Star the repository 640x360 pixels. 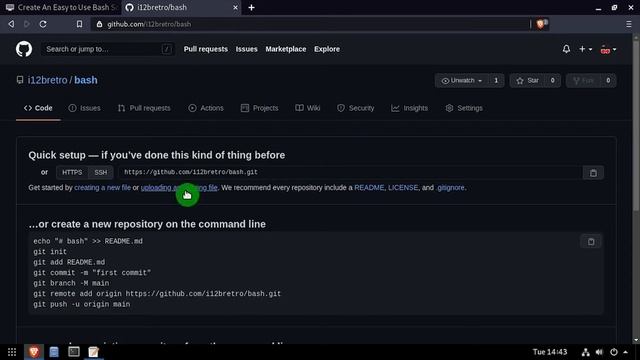point(527,80)
